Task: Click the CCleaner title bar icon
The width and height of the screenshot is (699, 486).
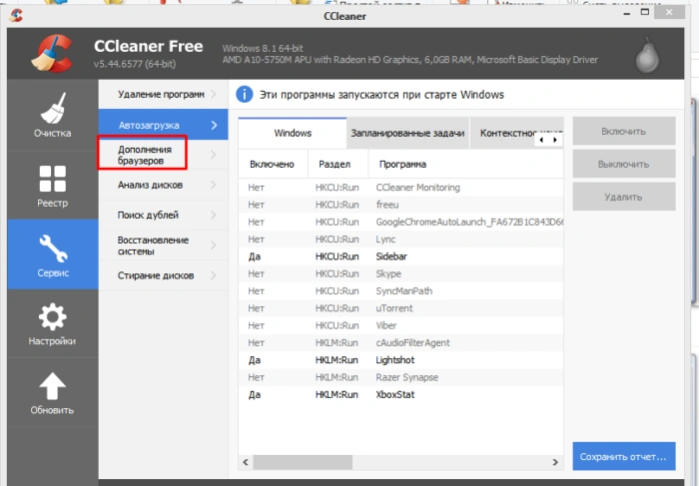Action: pyautogui.click(x=16, y=15)
